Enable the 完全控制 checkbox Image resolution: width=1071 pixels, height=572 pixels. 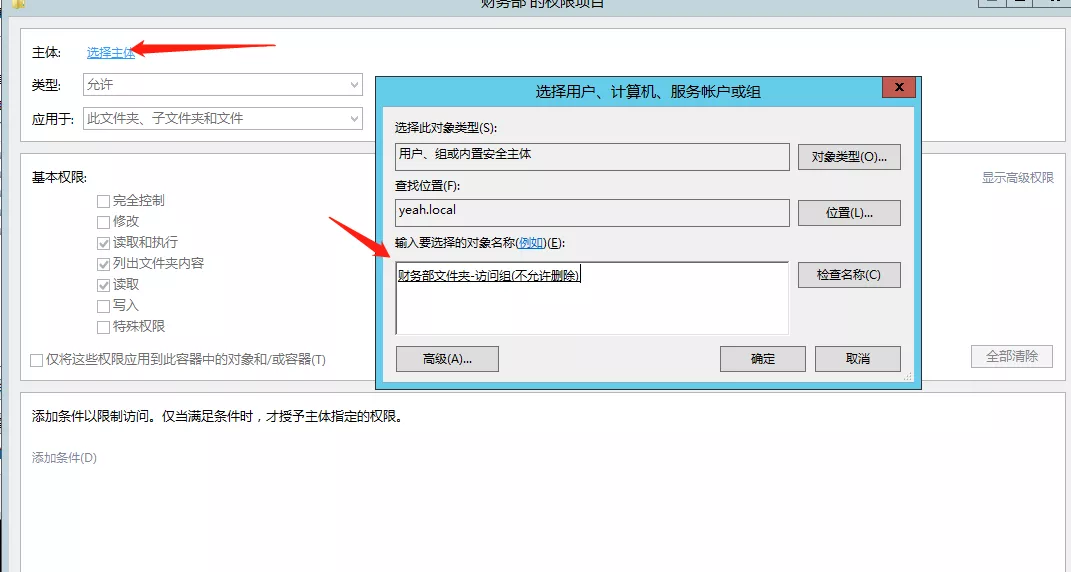pos(103,200)
